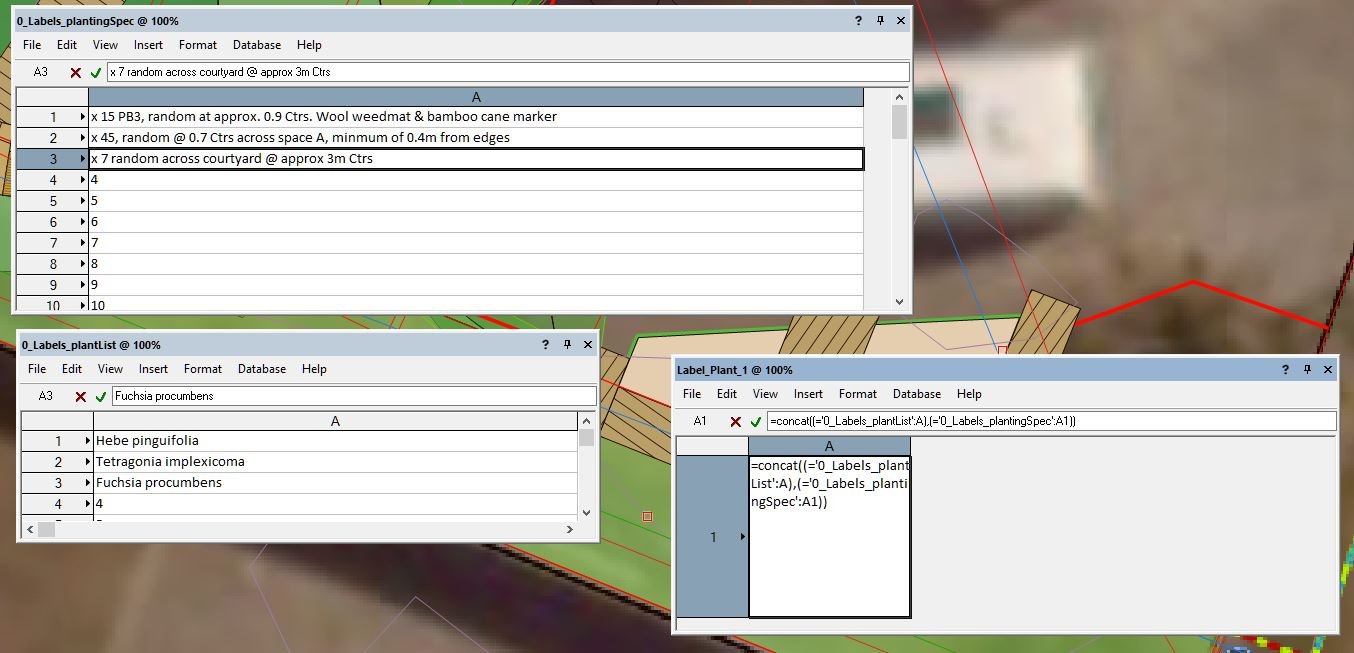This screenshot has height=653, width=1354.
Task: Select the Tetragonia implexicoma cell
Action: coord(335,462)
